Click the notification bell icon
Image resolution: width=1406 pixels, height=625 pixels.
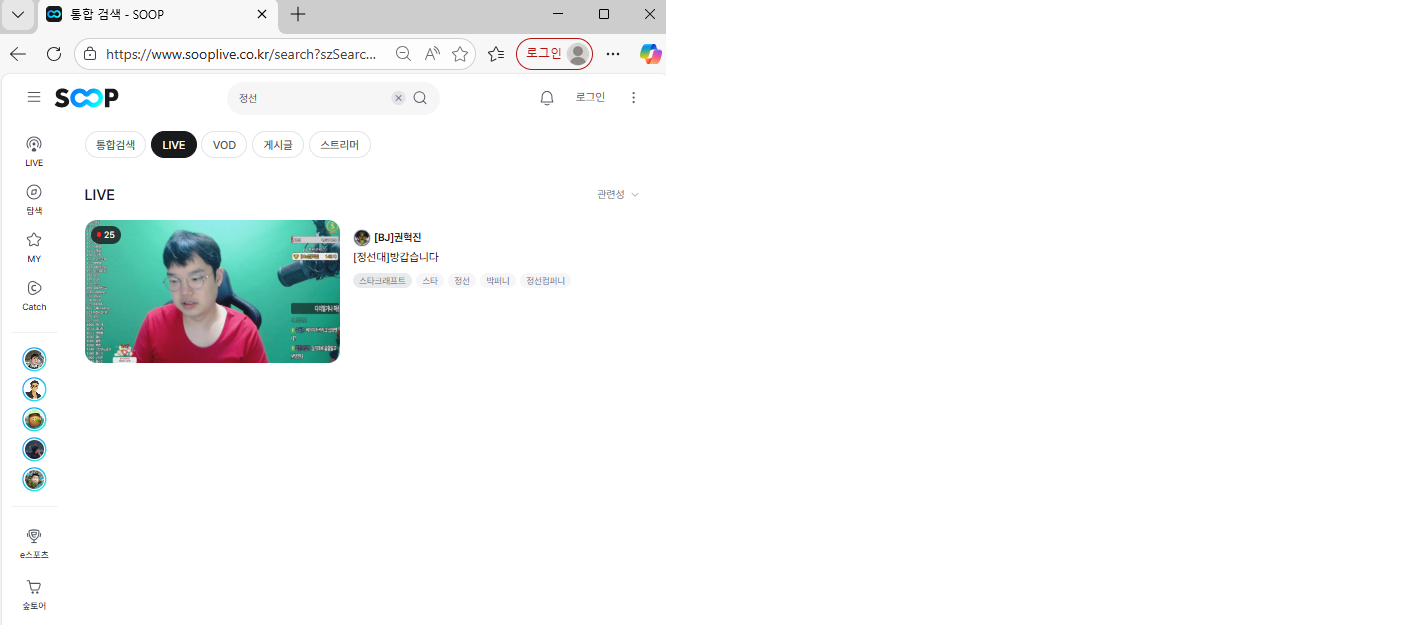[x=547, y=98]
